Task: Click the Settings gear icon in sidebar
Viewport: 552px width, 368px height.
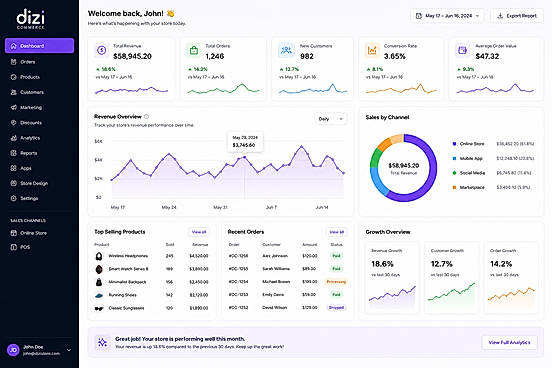Action: [14, 198]
